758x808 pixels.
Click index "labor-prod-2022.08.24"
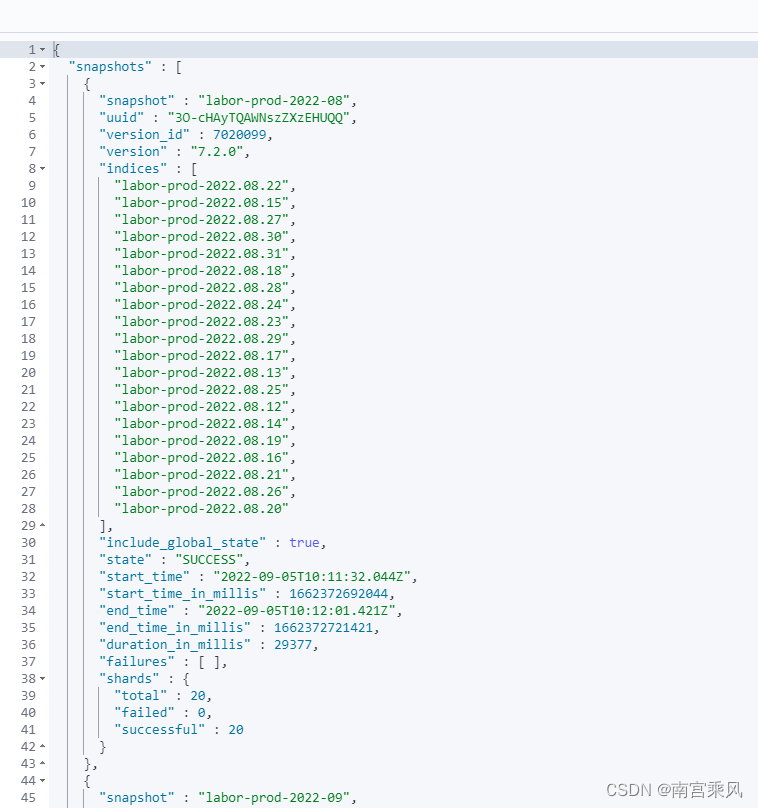point(202,305)
